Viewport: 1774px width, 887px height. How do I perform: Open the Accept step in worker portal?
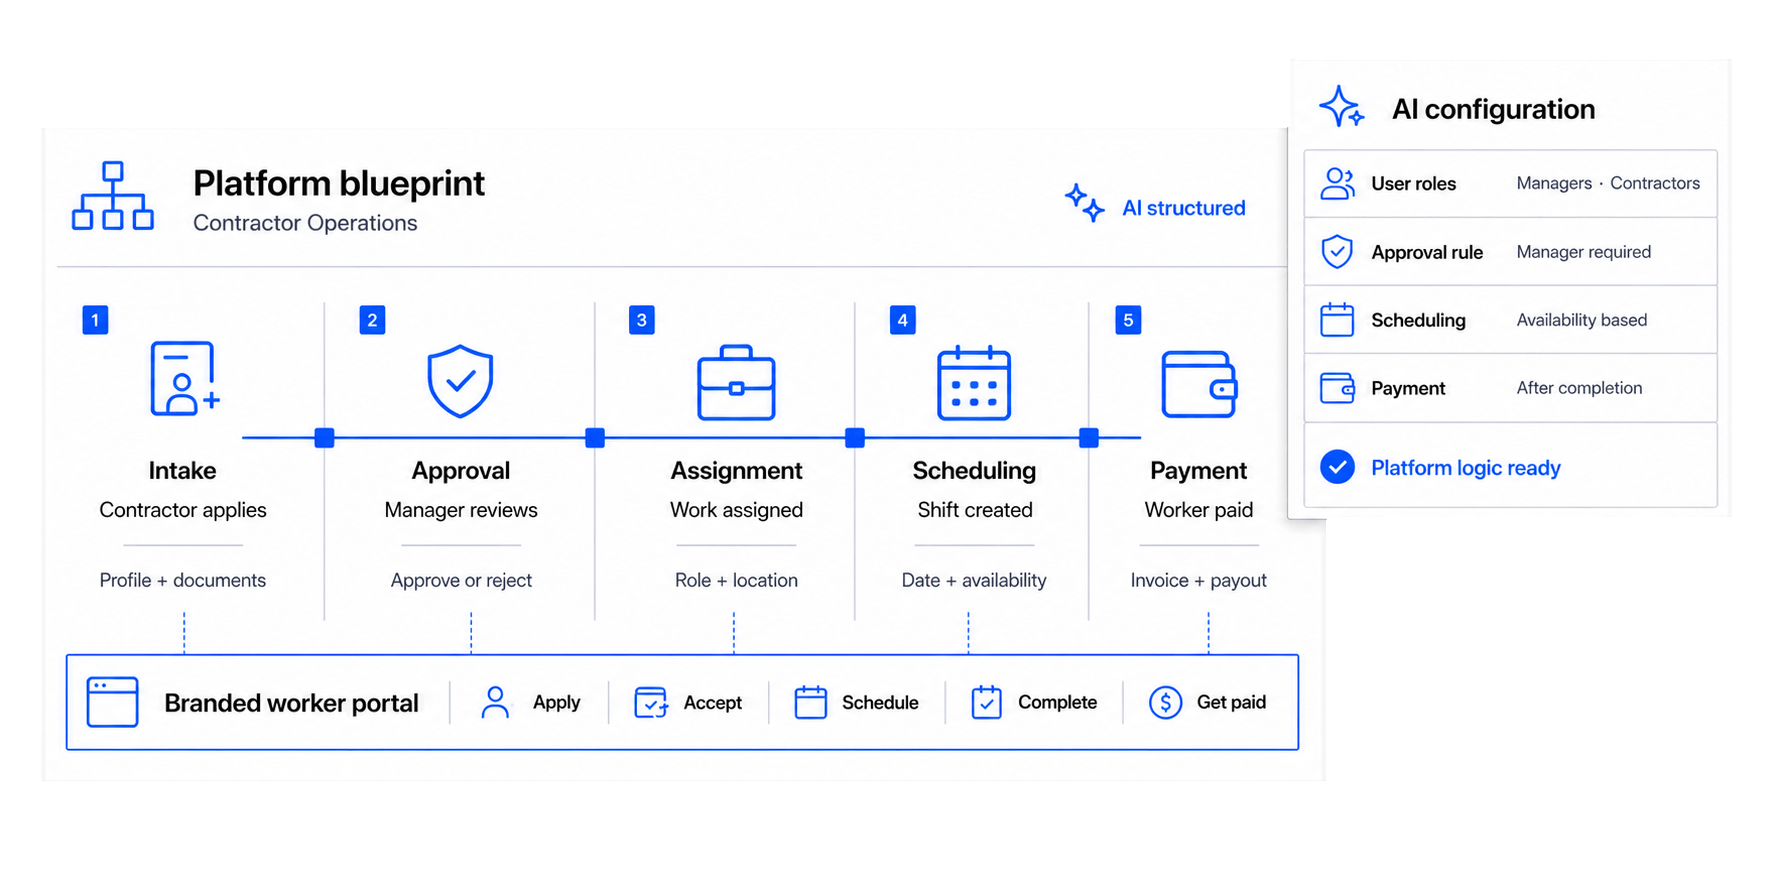[688, 702]
